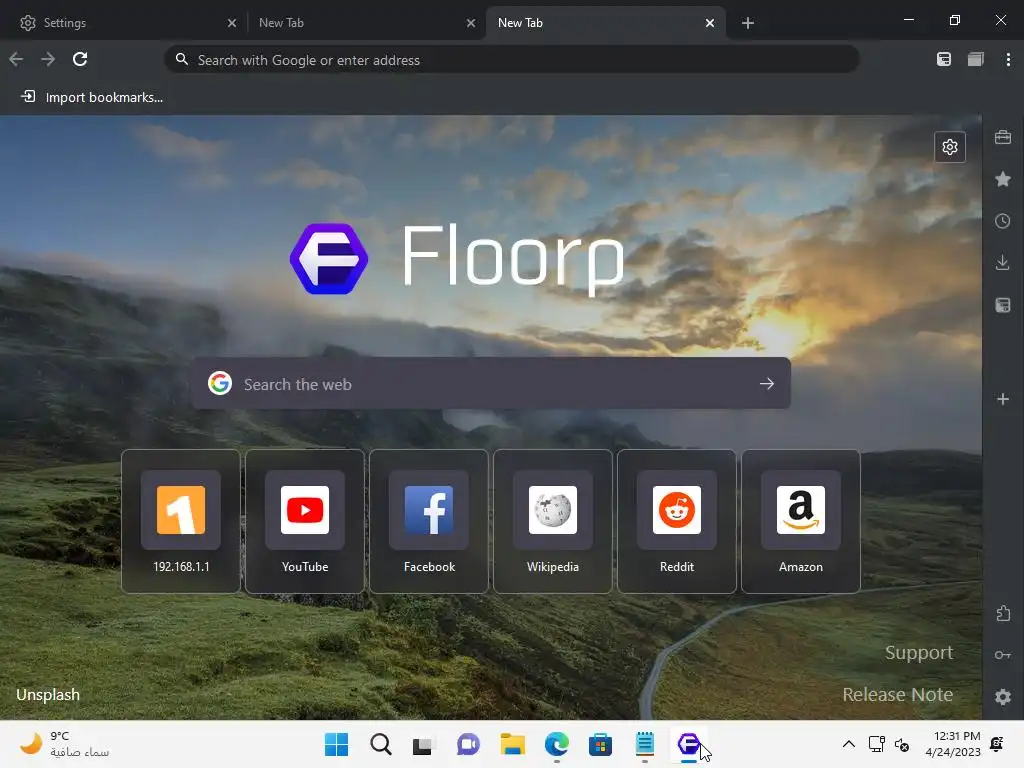Screen dimensions: 1024x768
Task: Go back with the back arrow
Action: [x=16, y=59]
